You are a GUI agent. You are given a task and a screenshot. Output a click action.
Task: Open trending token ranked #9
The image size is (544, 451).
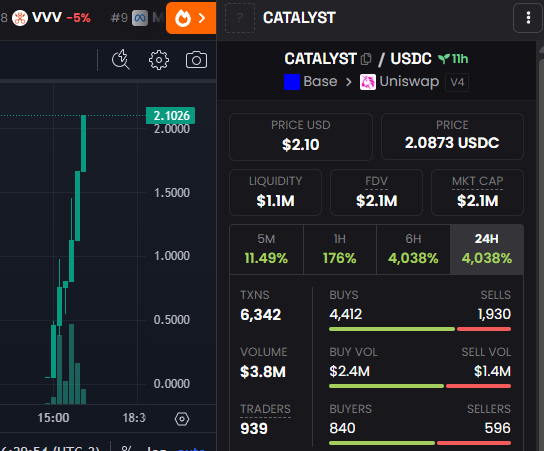(136, 17)
